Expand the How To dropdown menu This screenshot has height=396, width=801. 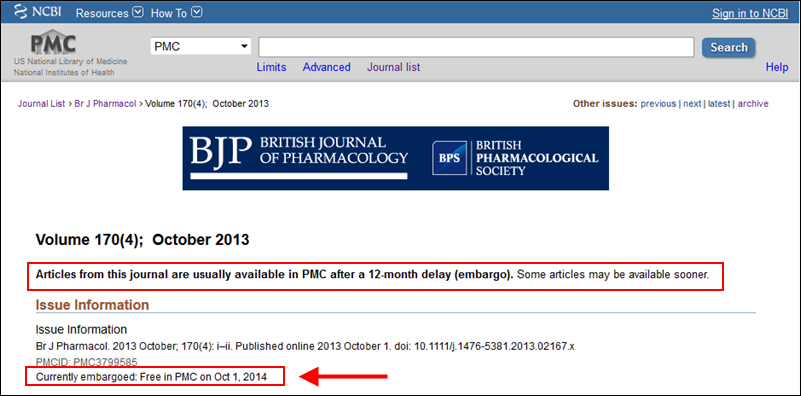pos(177,13)
